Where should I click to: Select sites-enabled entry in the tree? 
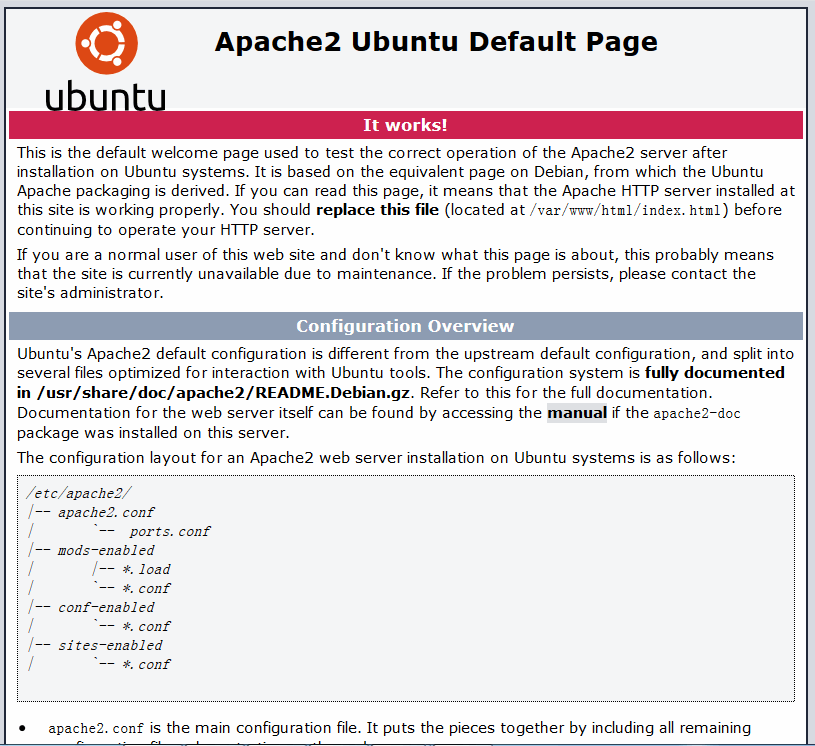pos(110,645)
